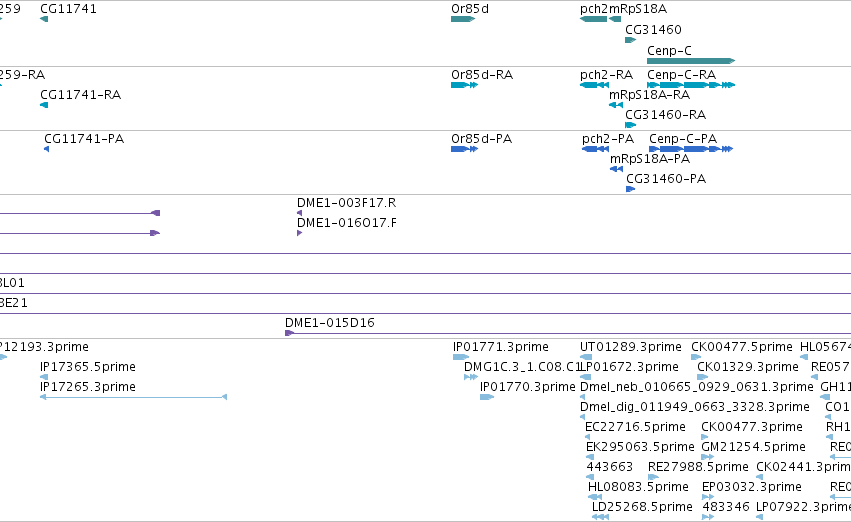
Task: Select the Cenp-C-RA exon glyph
Action: (691, 85)
